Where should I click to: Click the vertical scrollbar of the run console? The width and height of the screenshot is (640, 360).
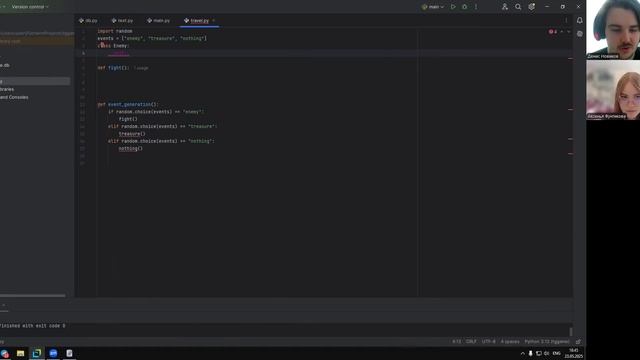point(571,331)
